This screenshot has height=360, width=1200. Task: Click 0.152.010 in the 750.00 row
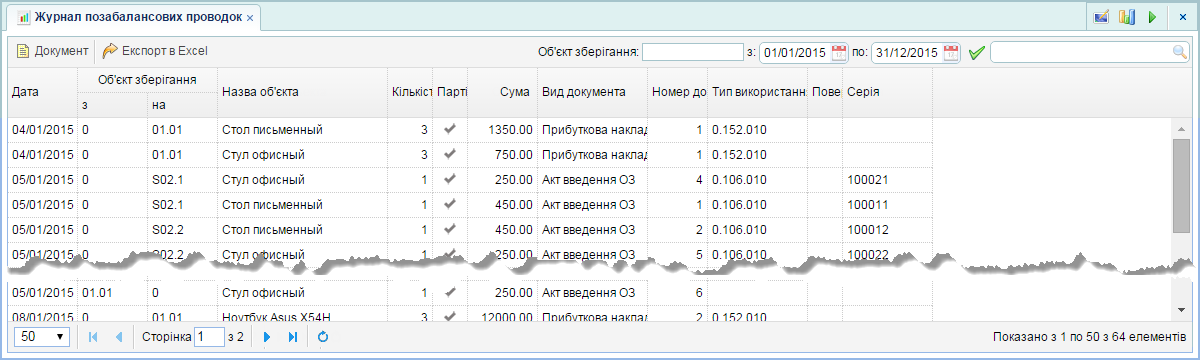[x=739, y=155]
